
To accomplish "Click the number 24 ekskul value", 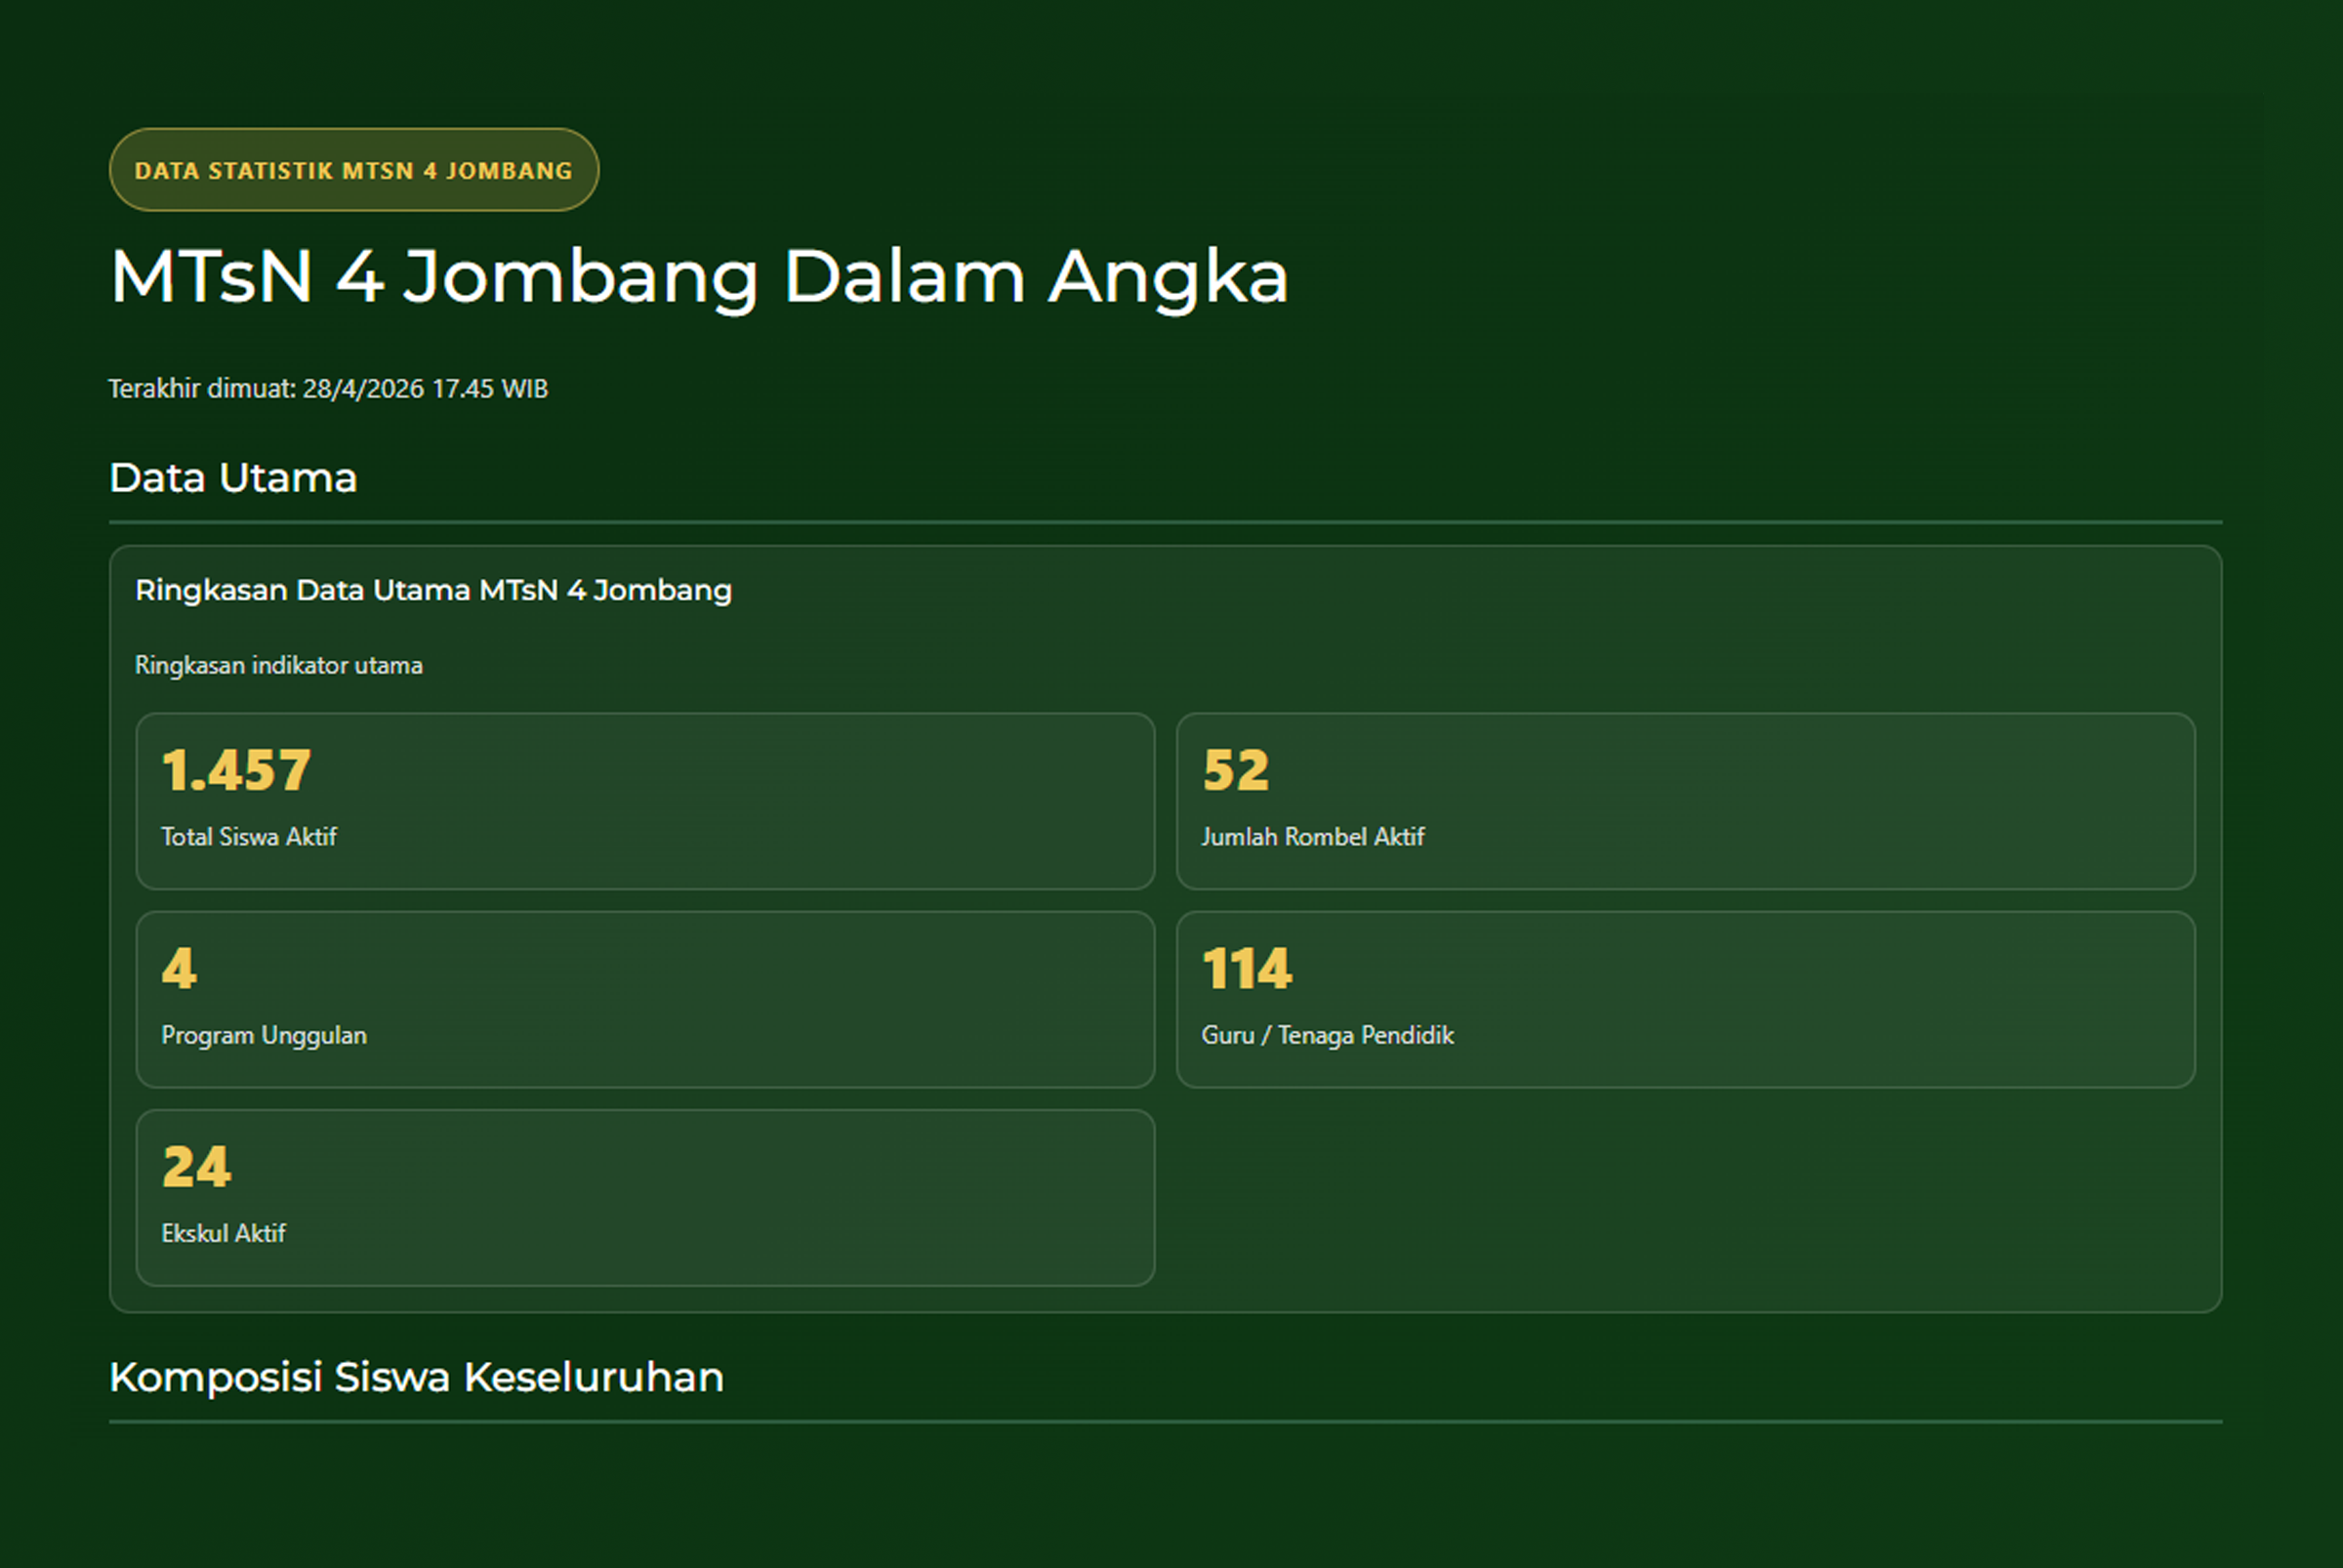I will 197,1166.
